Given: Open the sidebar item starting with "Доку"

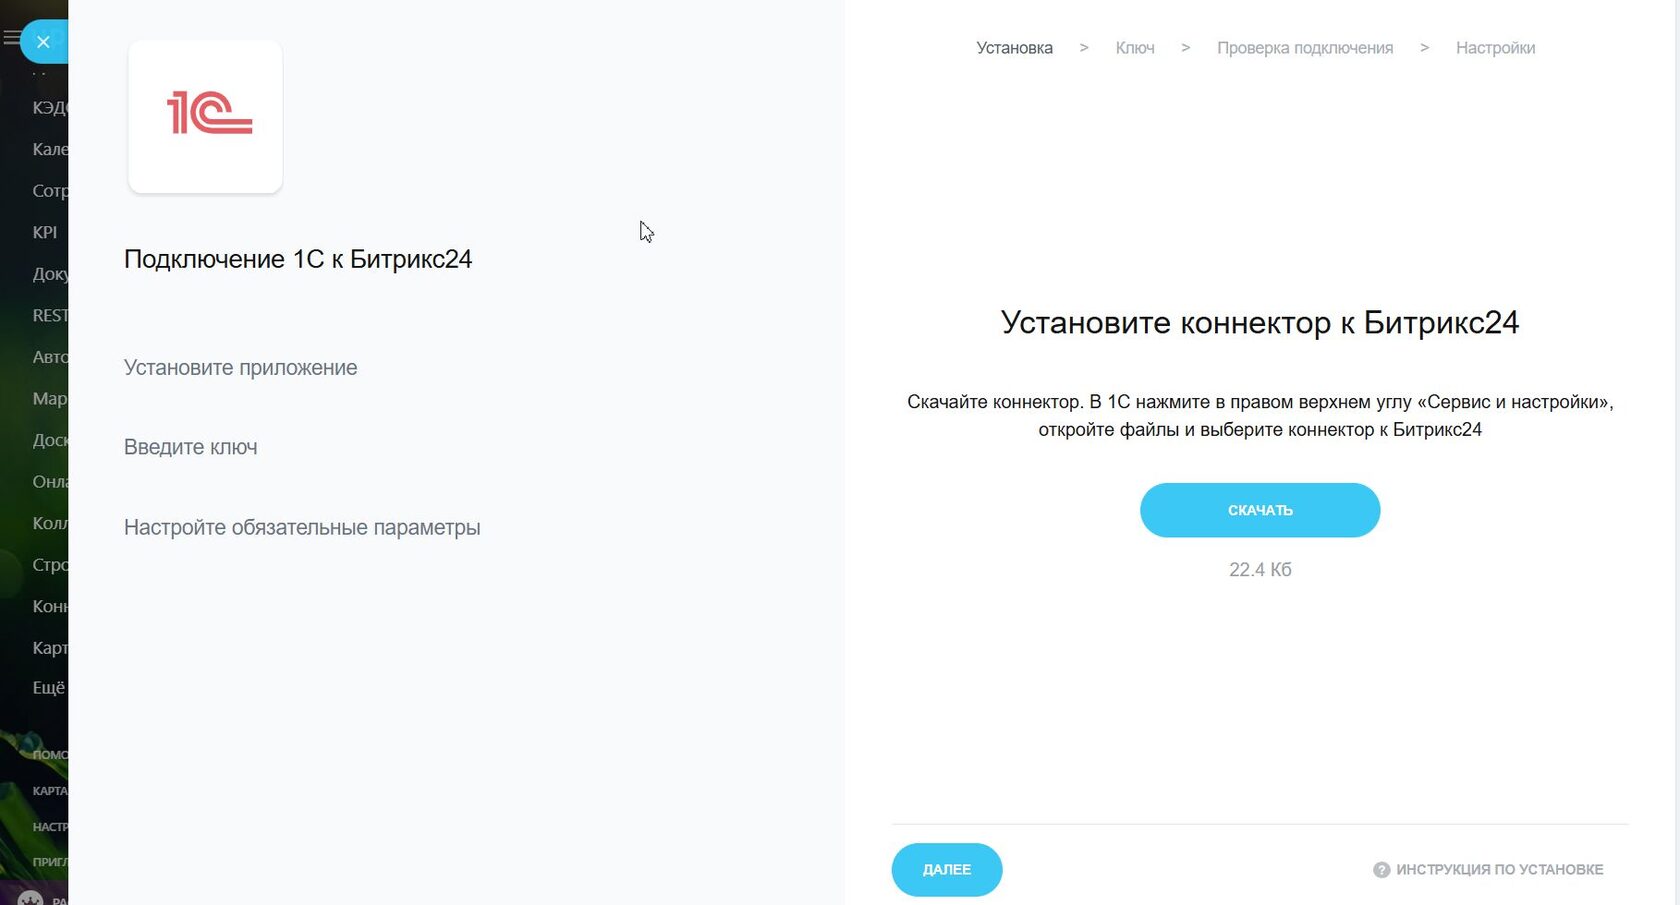Looking at the screenshot, I should pyautogui.click(x=50, y=274).
